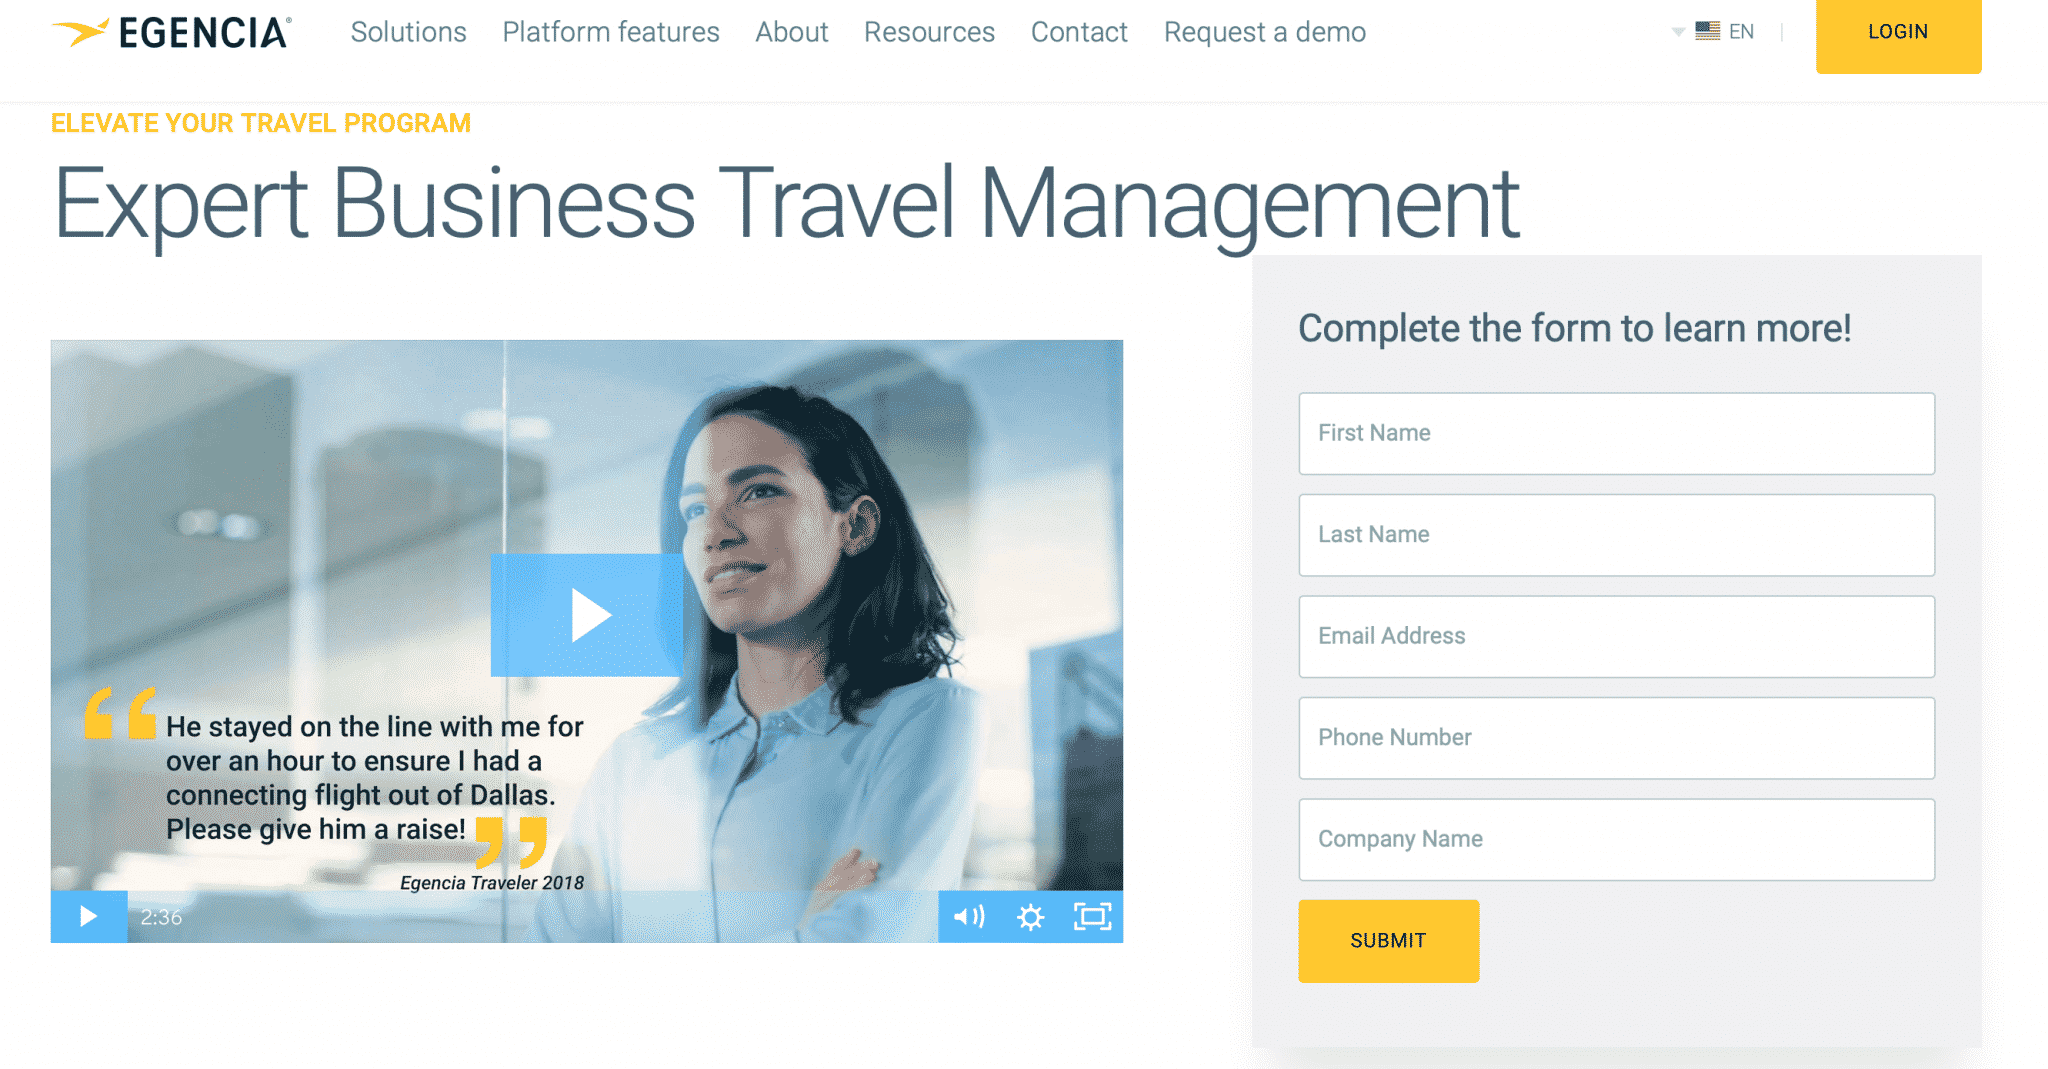2048x1069 pixels.
Task: Focus the Email Address field
Action: pyautogui.click(x=1616, y=636)
